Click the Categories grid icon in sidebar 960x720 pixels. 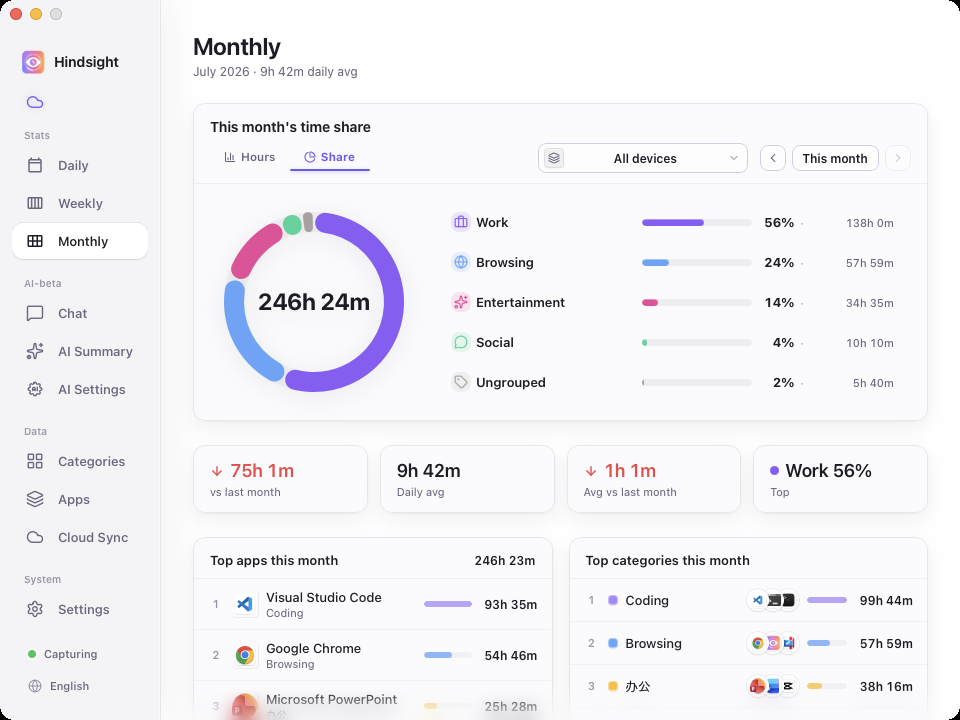[35, 461]
